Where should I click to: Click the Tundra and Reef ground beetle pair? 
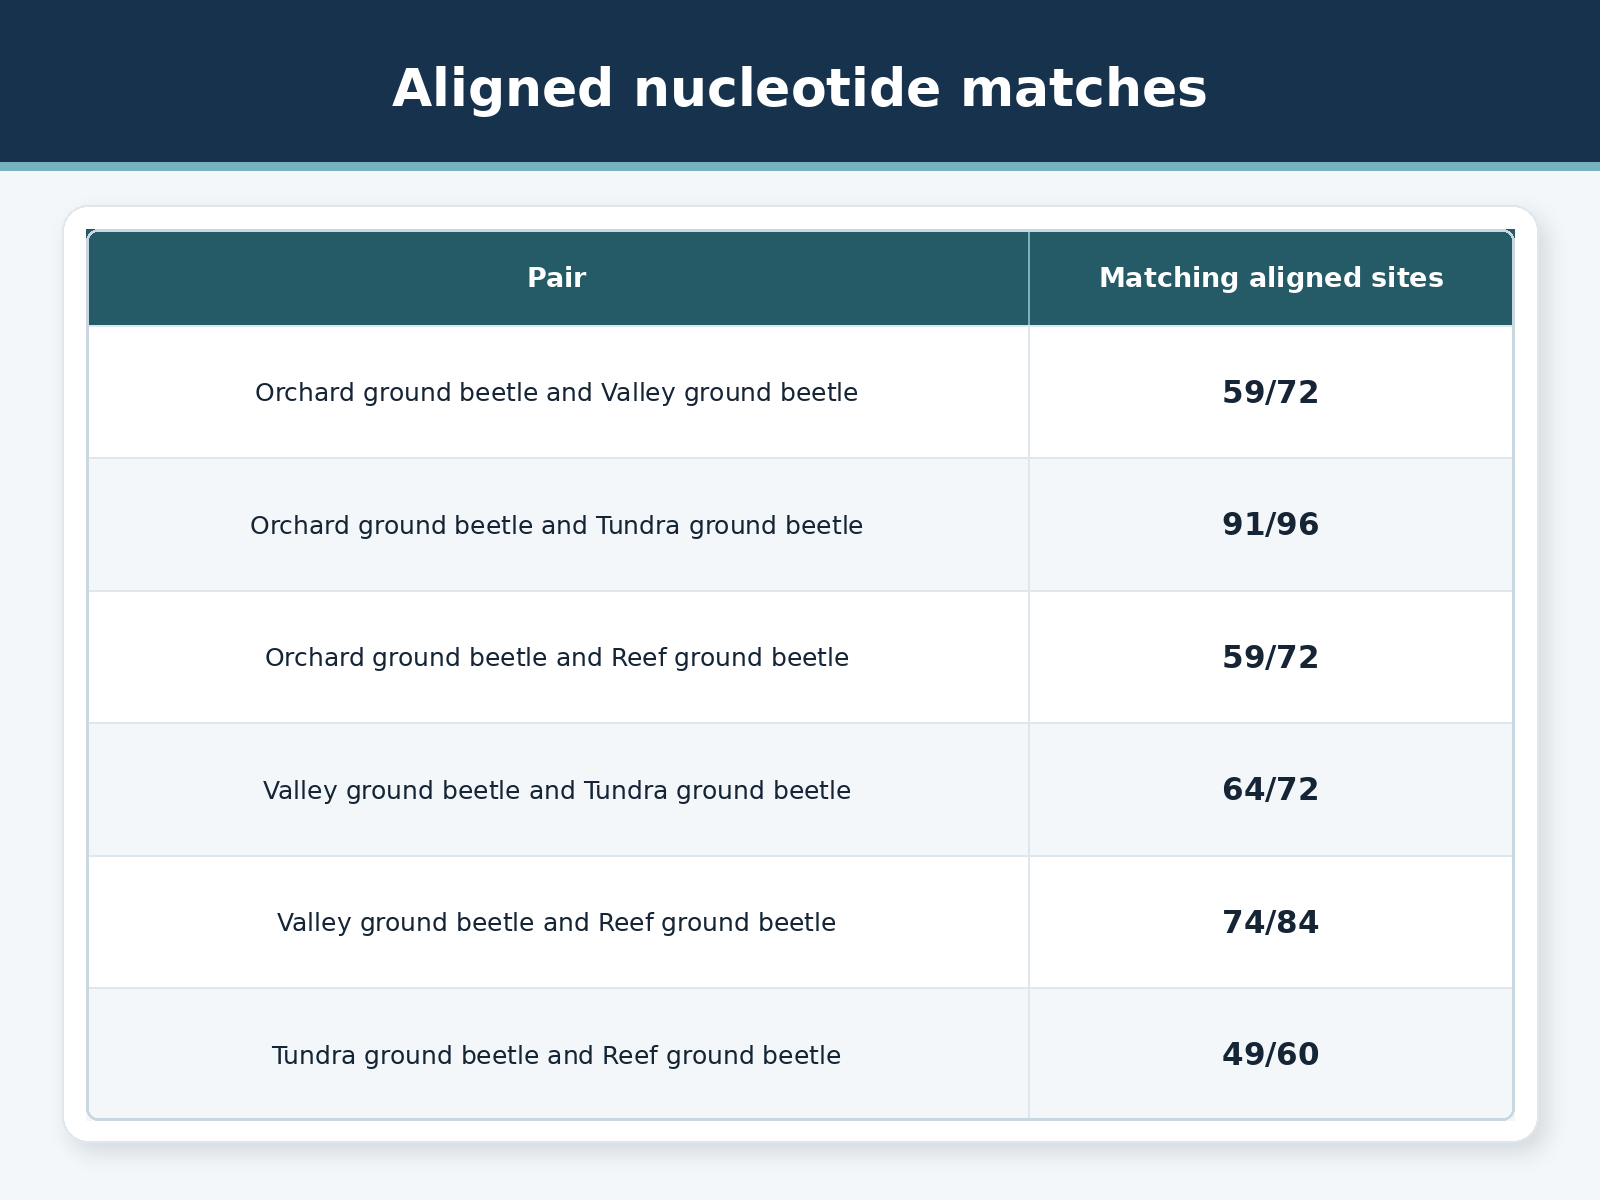(557, 1056)
